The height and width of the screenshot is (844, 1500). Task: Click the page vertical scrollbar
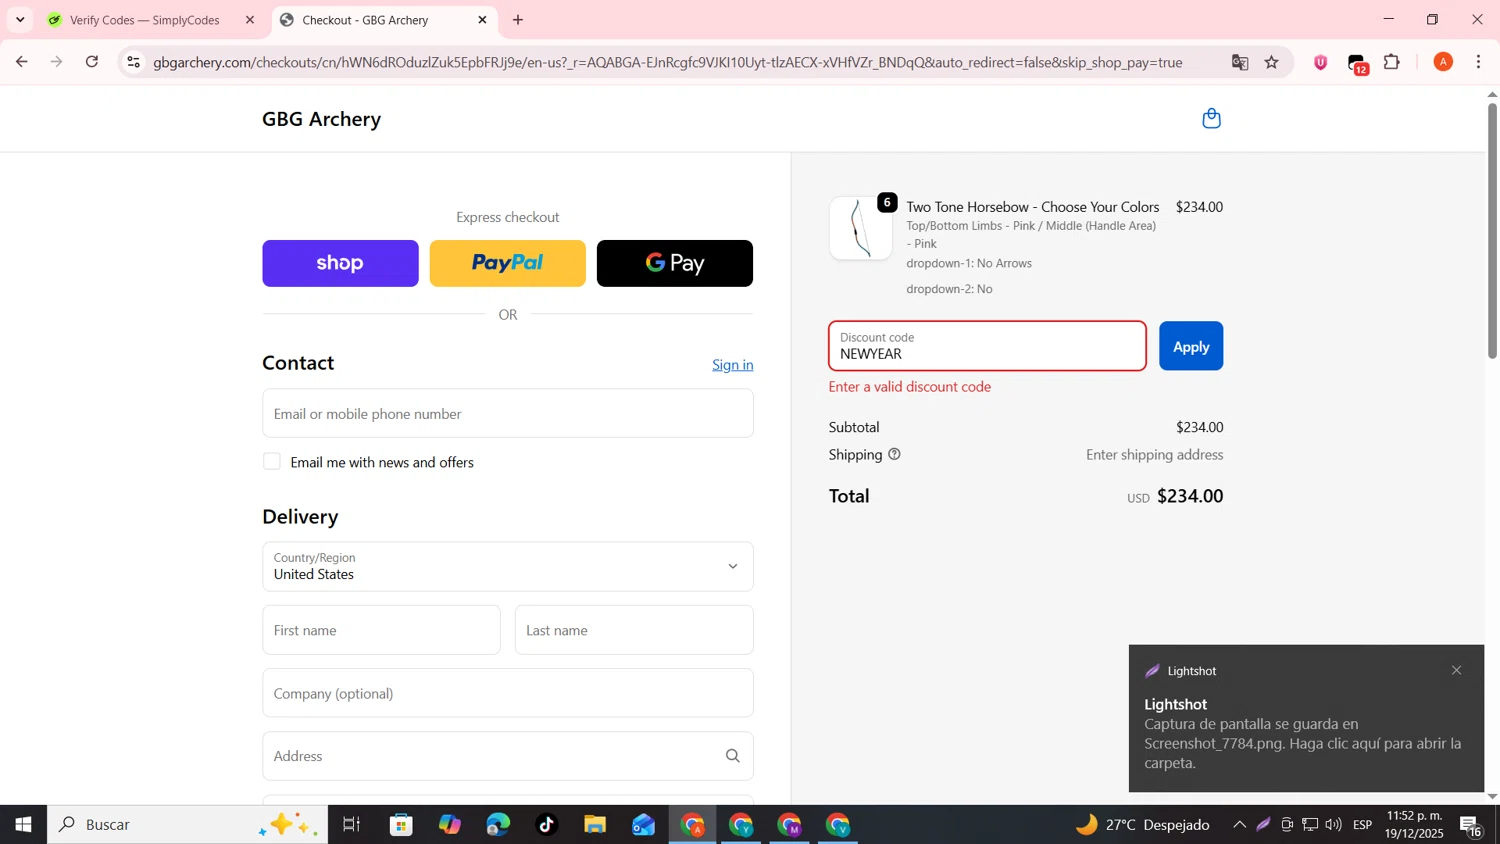[x=1492, y=230]
